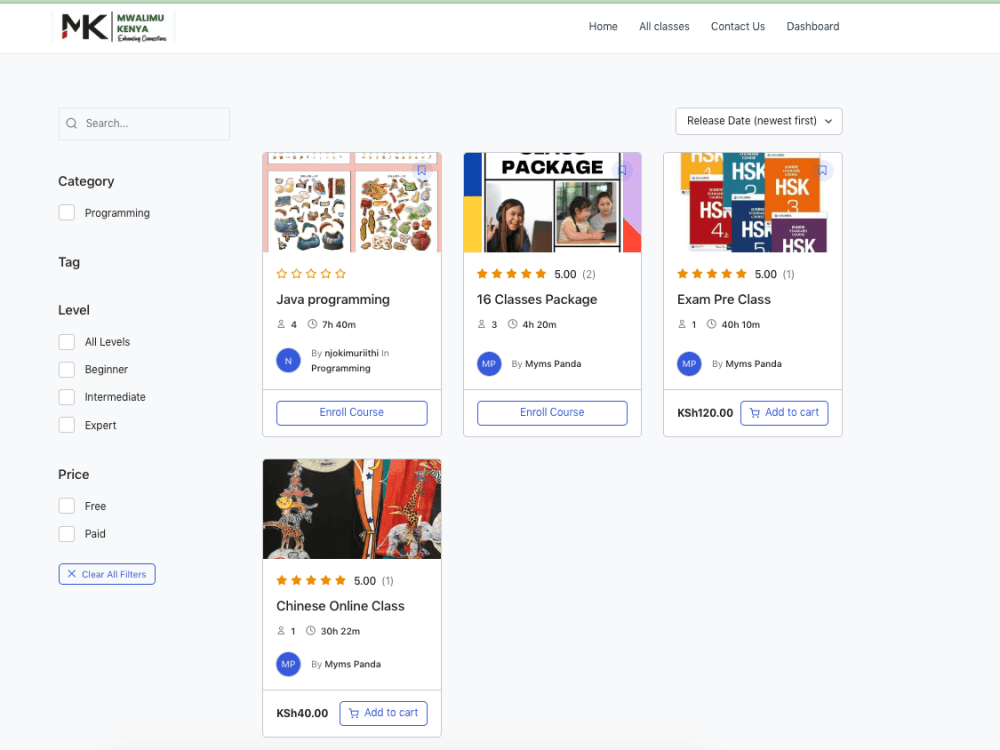The width and height of the screenshot is (1000, 750).
Task: Open the Exam Pre Class title
Action: click(x=724, y=299)
